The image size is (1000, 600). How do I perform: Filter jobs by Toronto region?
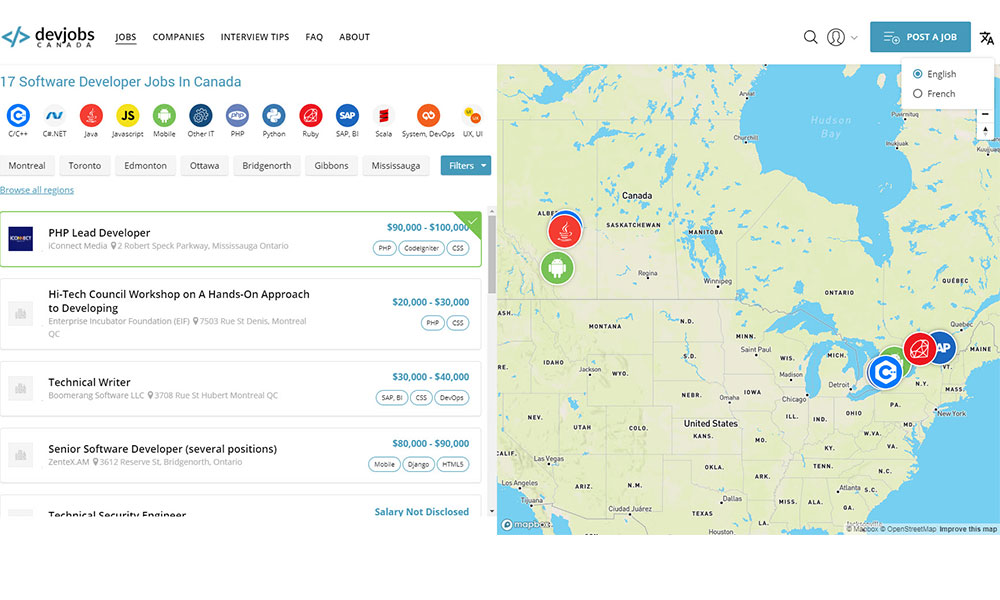click(x=85, y=166)
